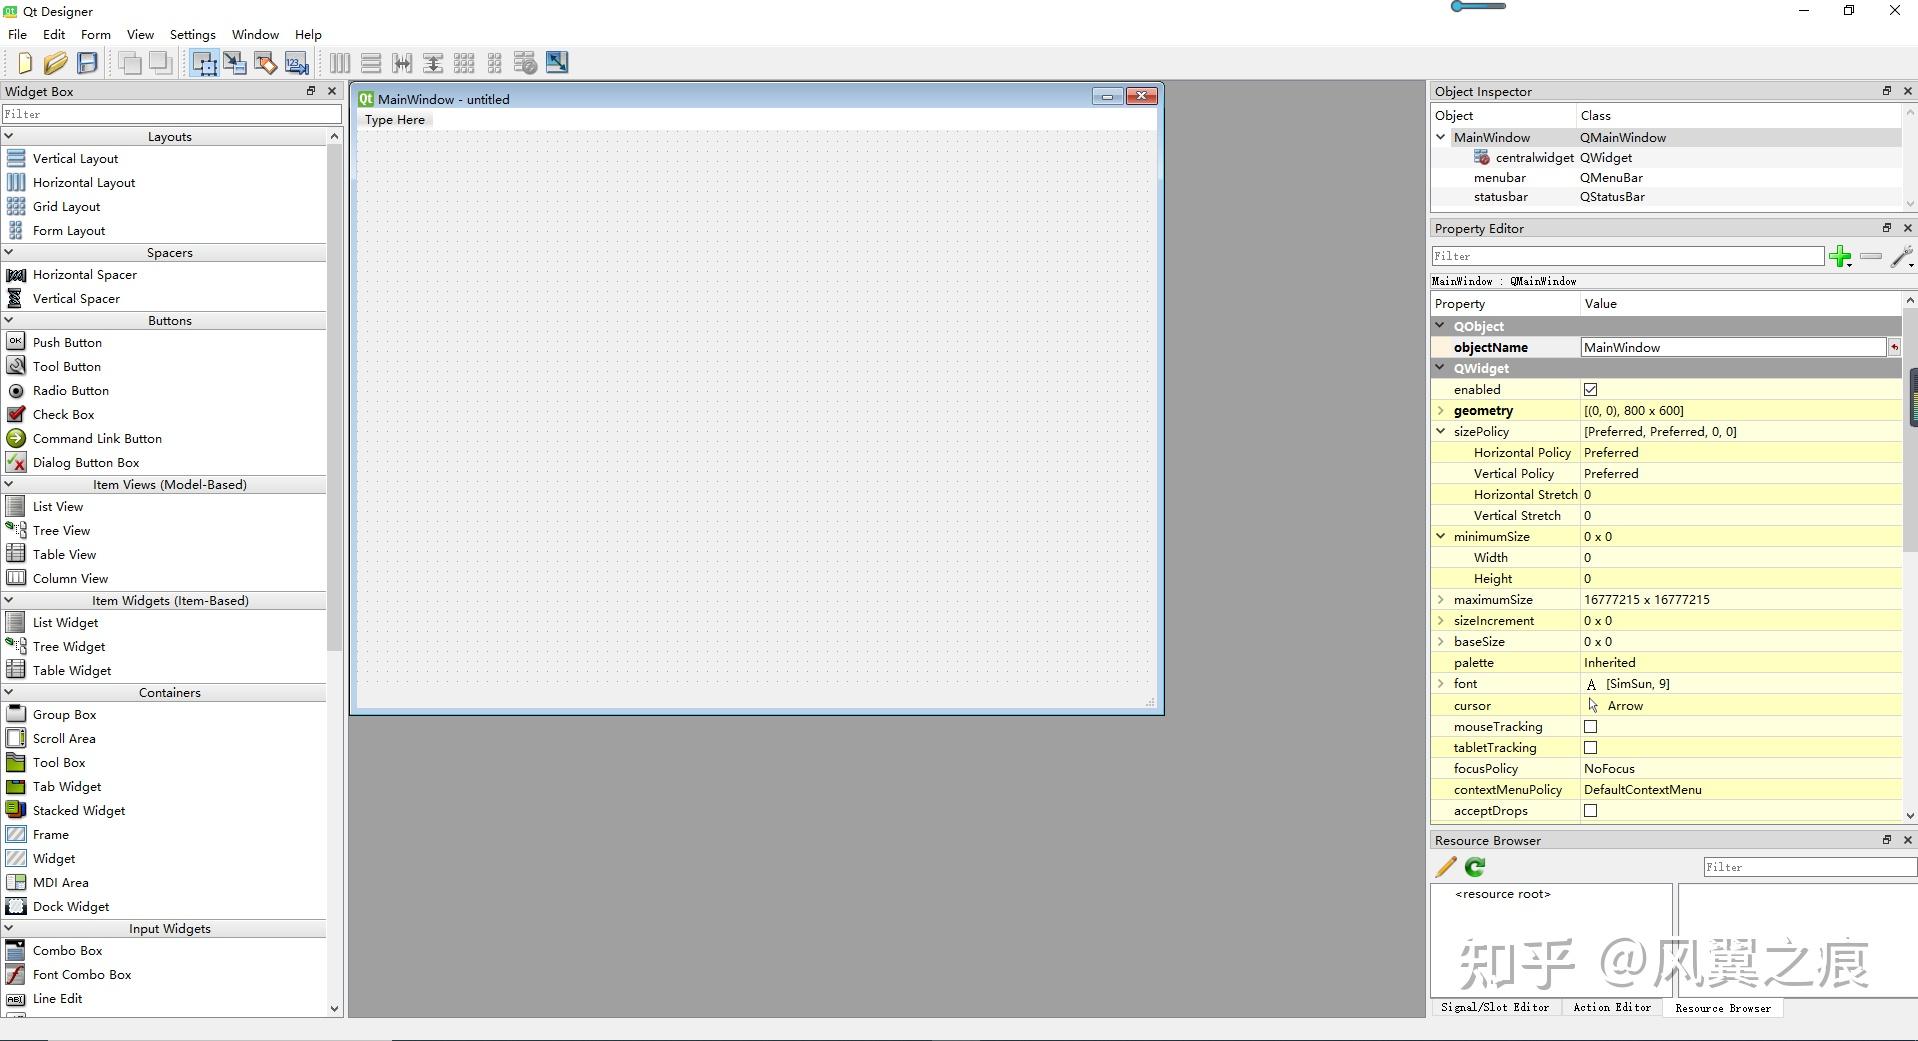This screenshot has height=1041, width=1918.
Task: Switch to Edit Widgets mode
Action: (x=205, y=63)
